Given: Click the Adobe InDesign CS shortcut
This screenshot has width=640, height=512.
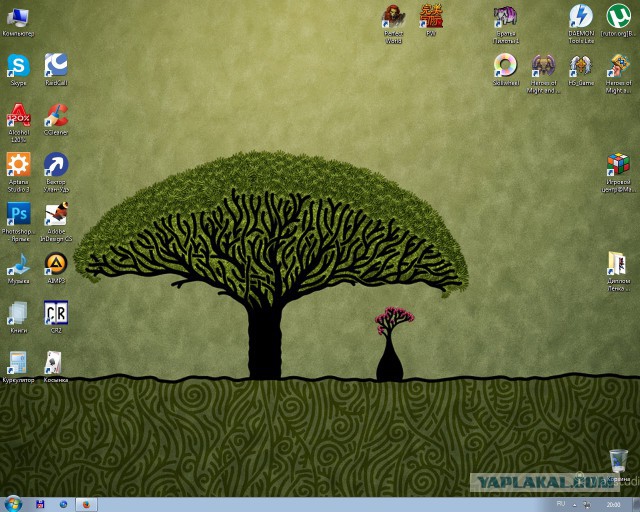Looking at the screenshot, I should [x=56, y=222].
